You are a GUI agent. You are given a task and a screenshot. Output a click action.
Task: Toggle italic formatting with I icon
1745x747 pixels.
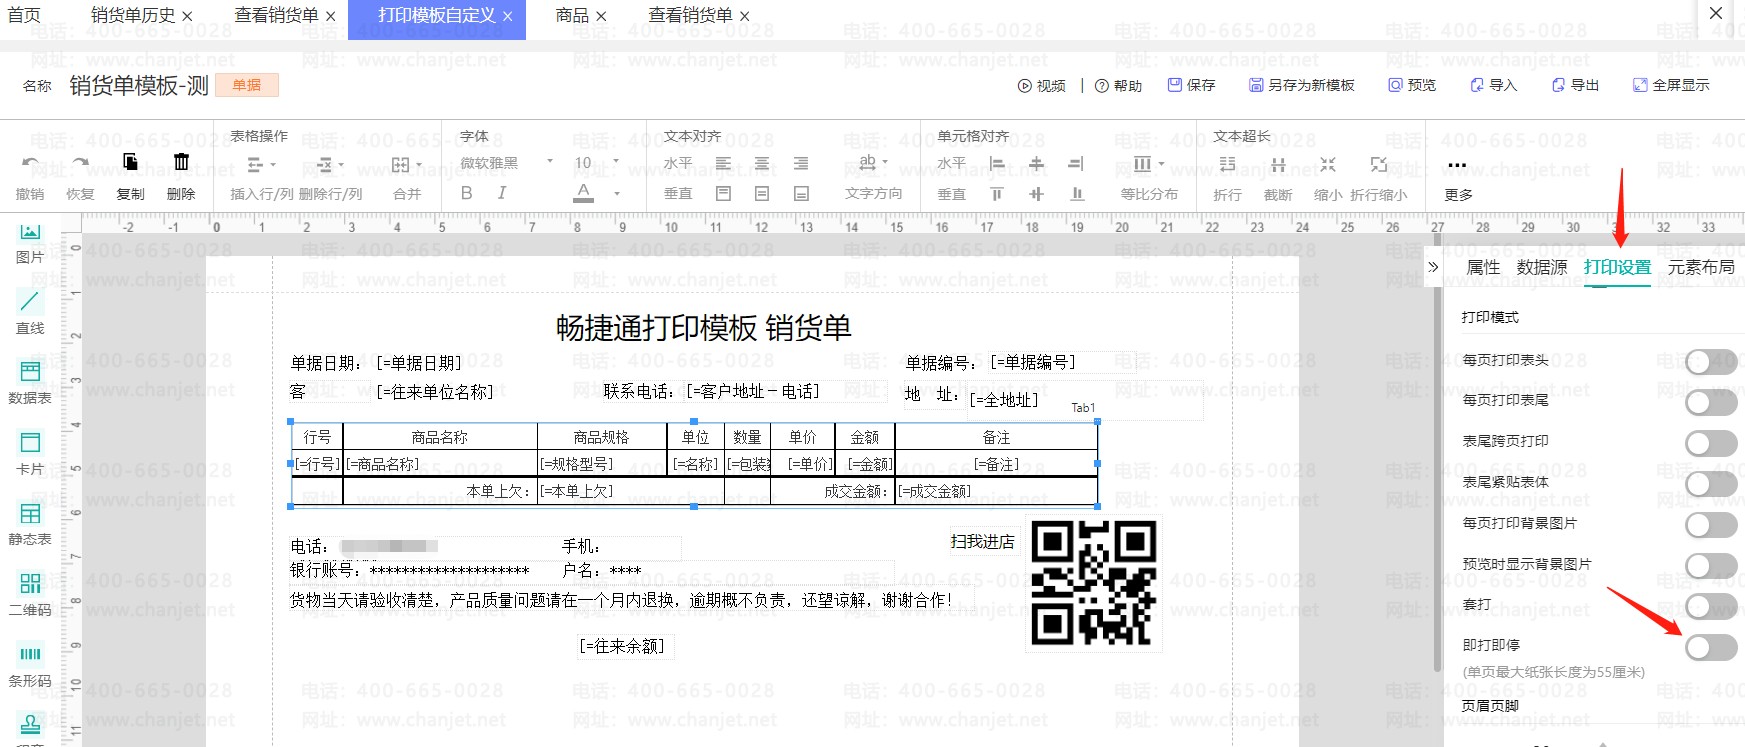[501, 193]
